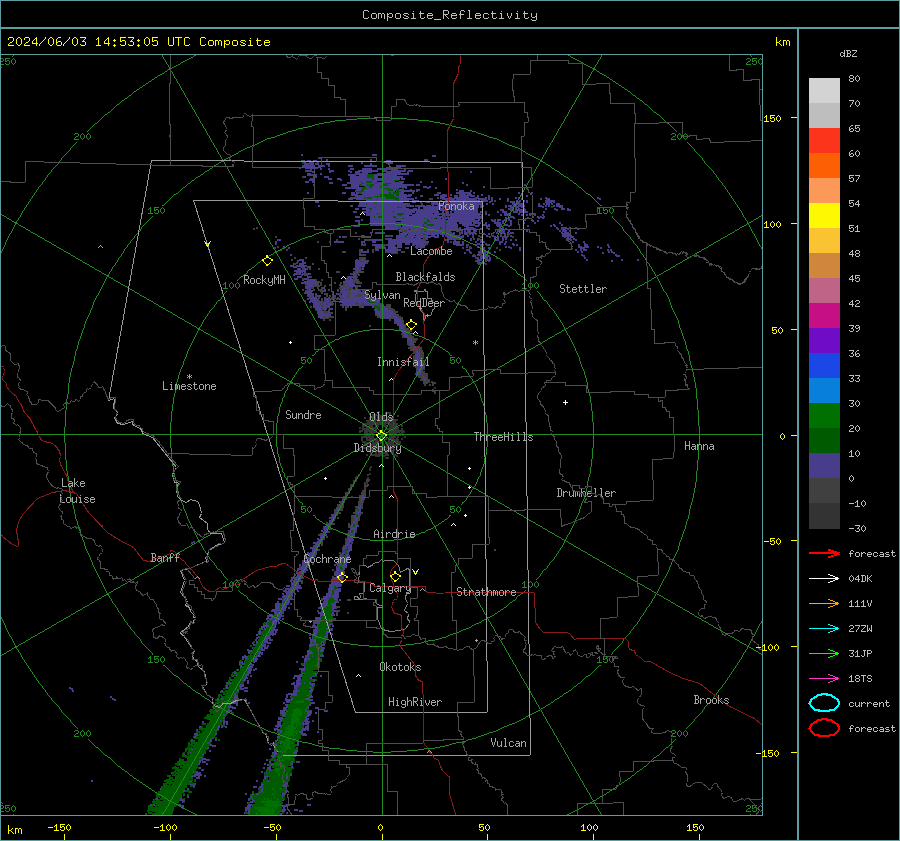
Task: Pick the green 31JP arrow legend icon
Action: click(824, 653)
